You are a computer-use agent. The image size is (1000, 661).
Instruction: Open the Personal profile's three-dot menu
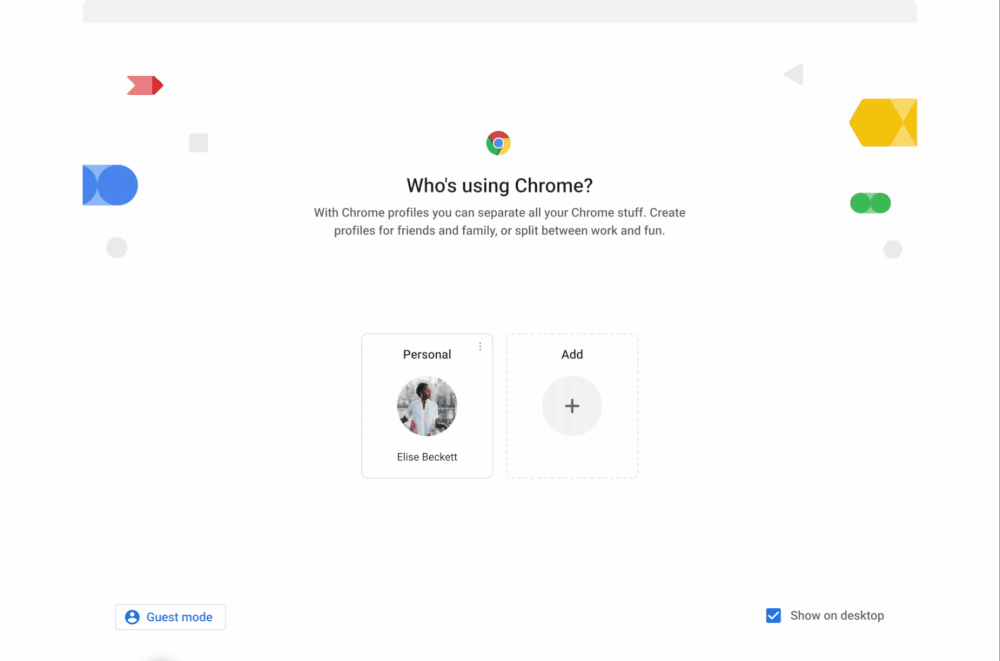tap(480, 347)
